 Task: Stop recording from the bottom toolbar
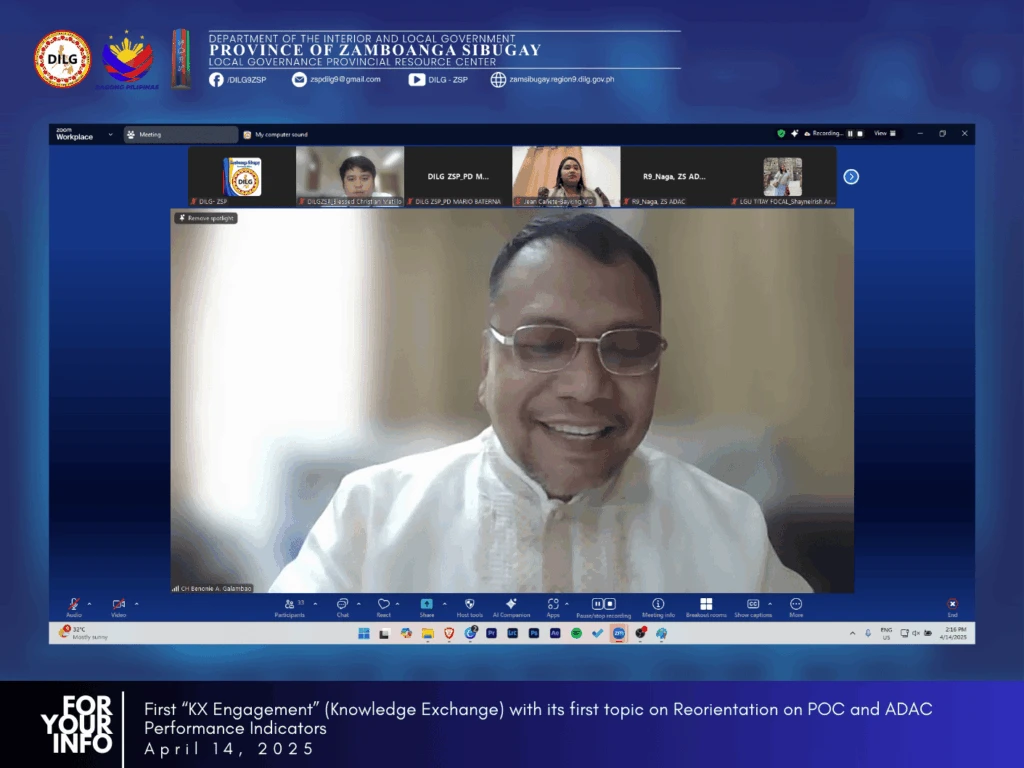[610, 604]
